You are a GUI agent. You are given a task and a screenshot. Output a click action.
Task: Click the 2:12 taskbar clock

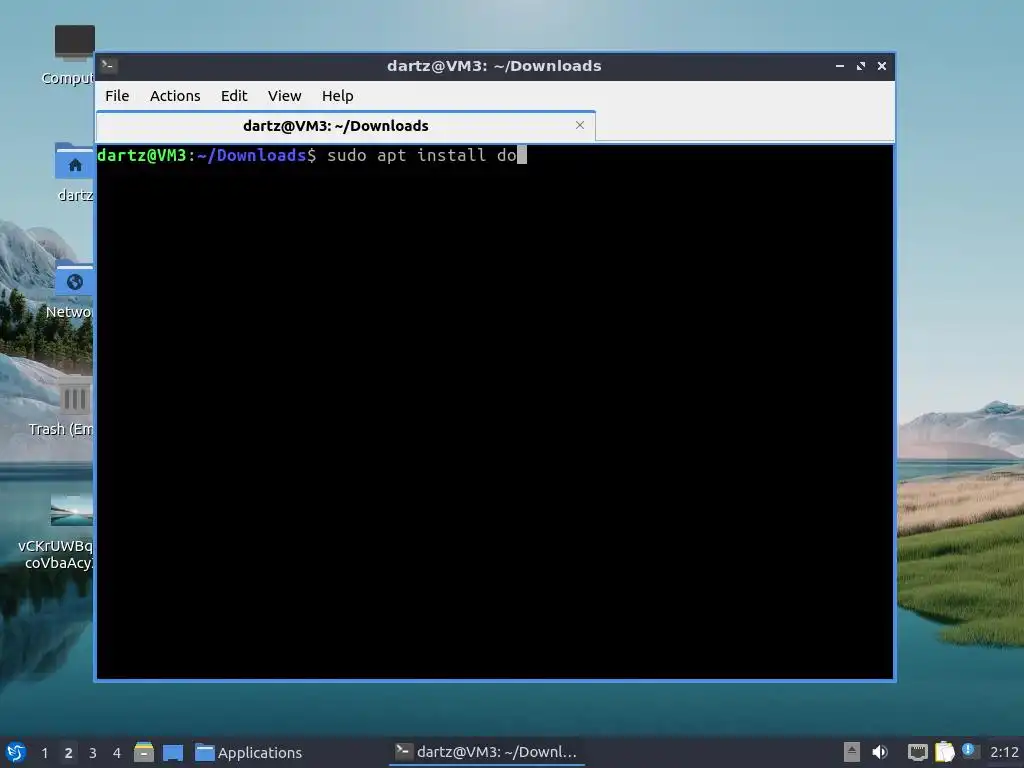tap(1004, 752)
